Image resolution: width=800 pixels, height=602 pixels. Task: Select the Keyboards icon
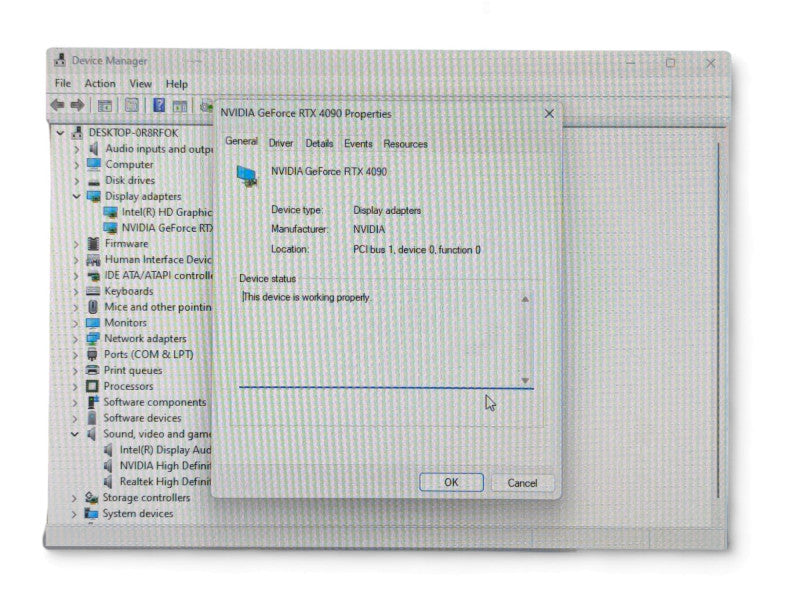[x=93, y=291]
